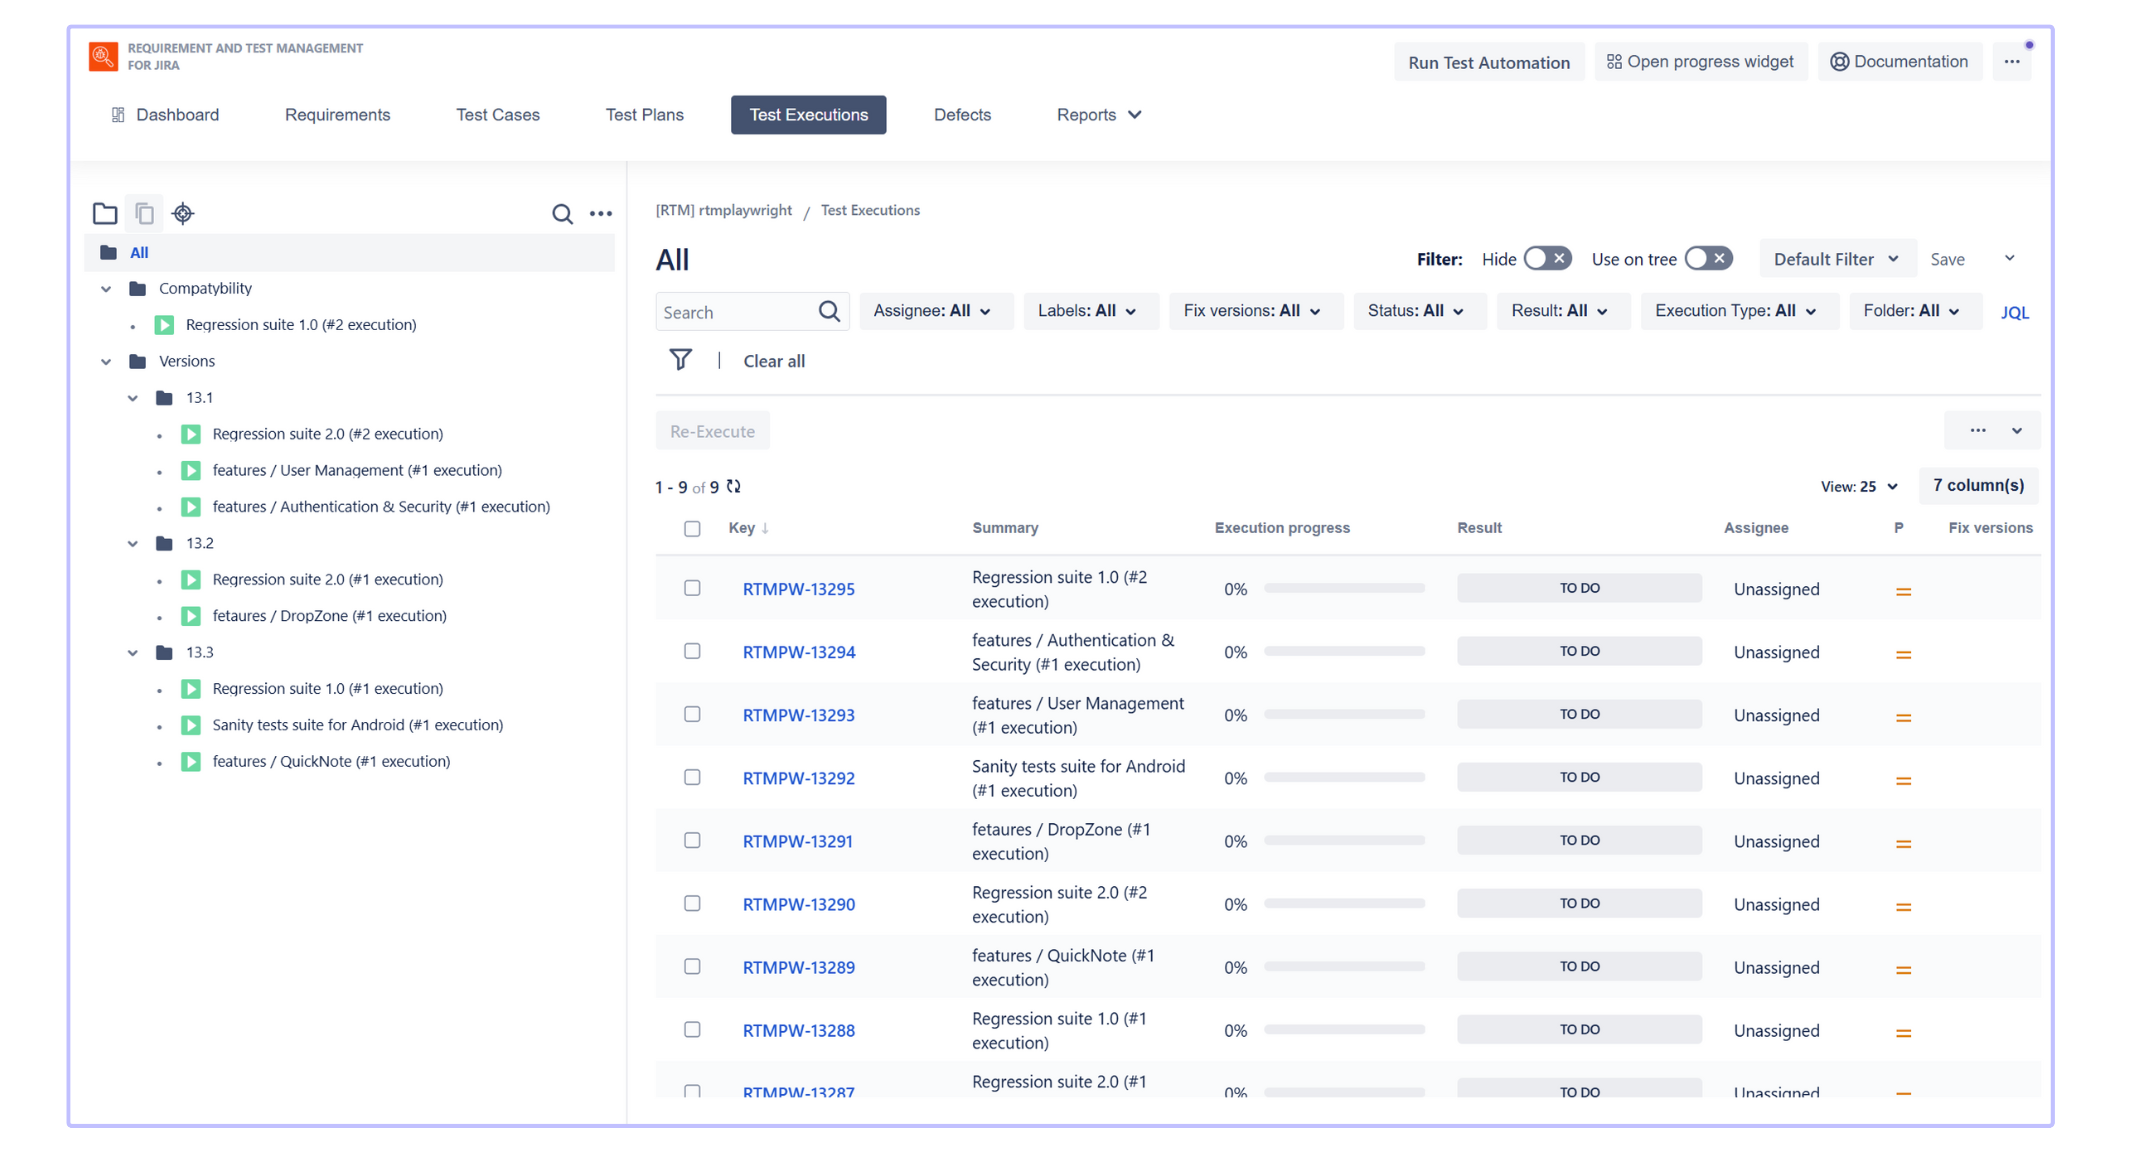
Task: Click the RTMPW-13290 execution progress bar
Action: [1344, 903]
